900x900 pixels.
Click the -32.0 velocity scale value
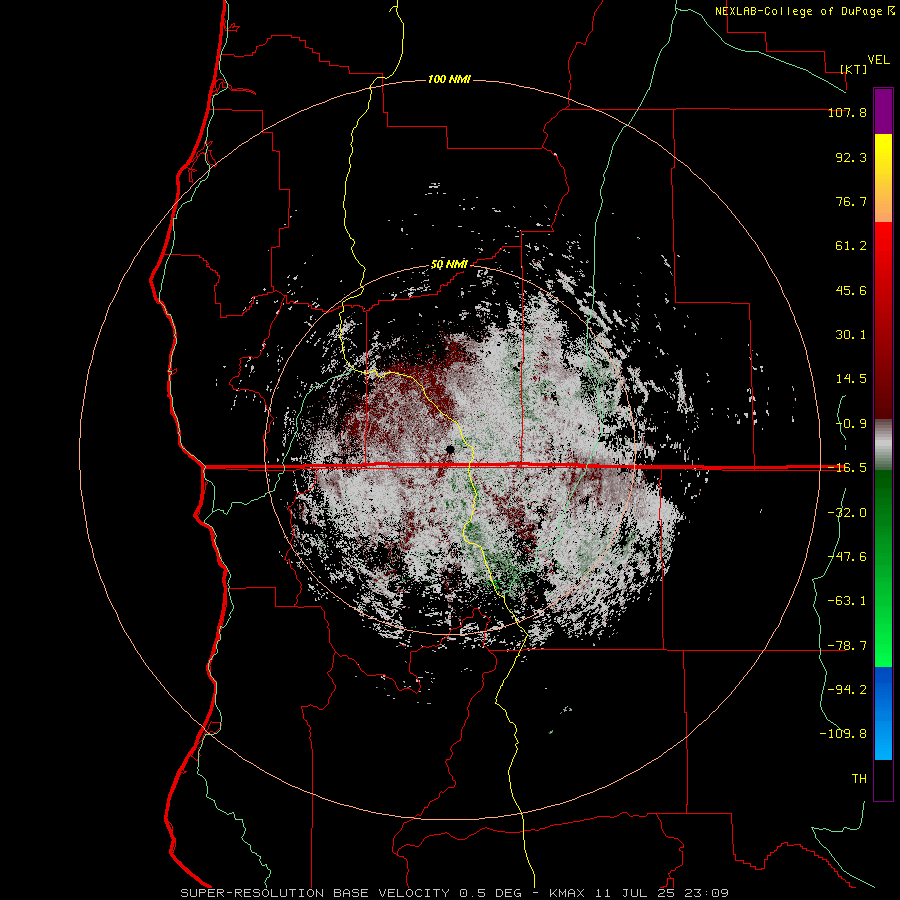[x=847, y=513]
